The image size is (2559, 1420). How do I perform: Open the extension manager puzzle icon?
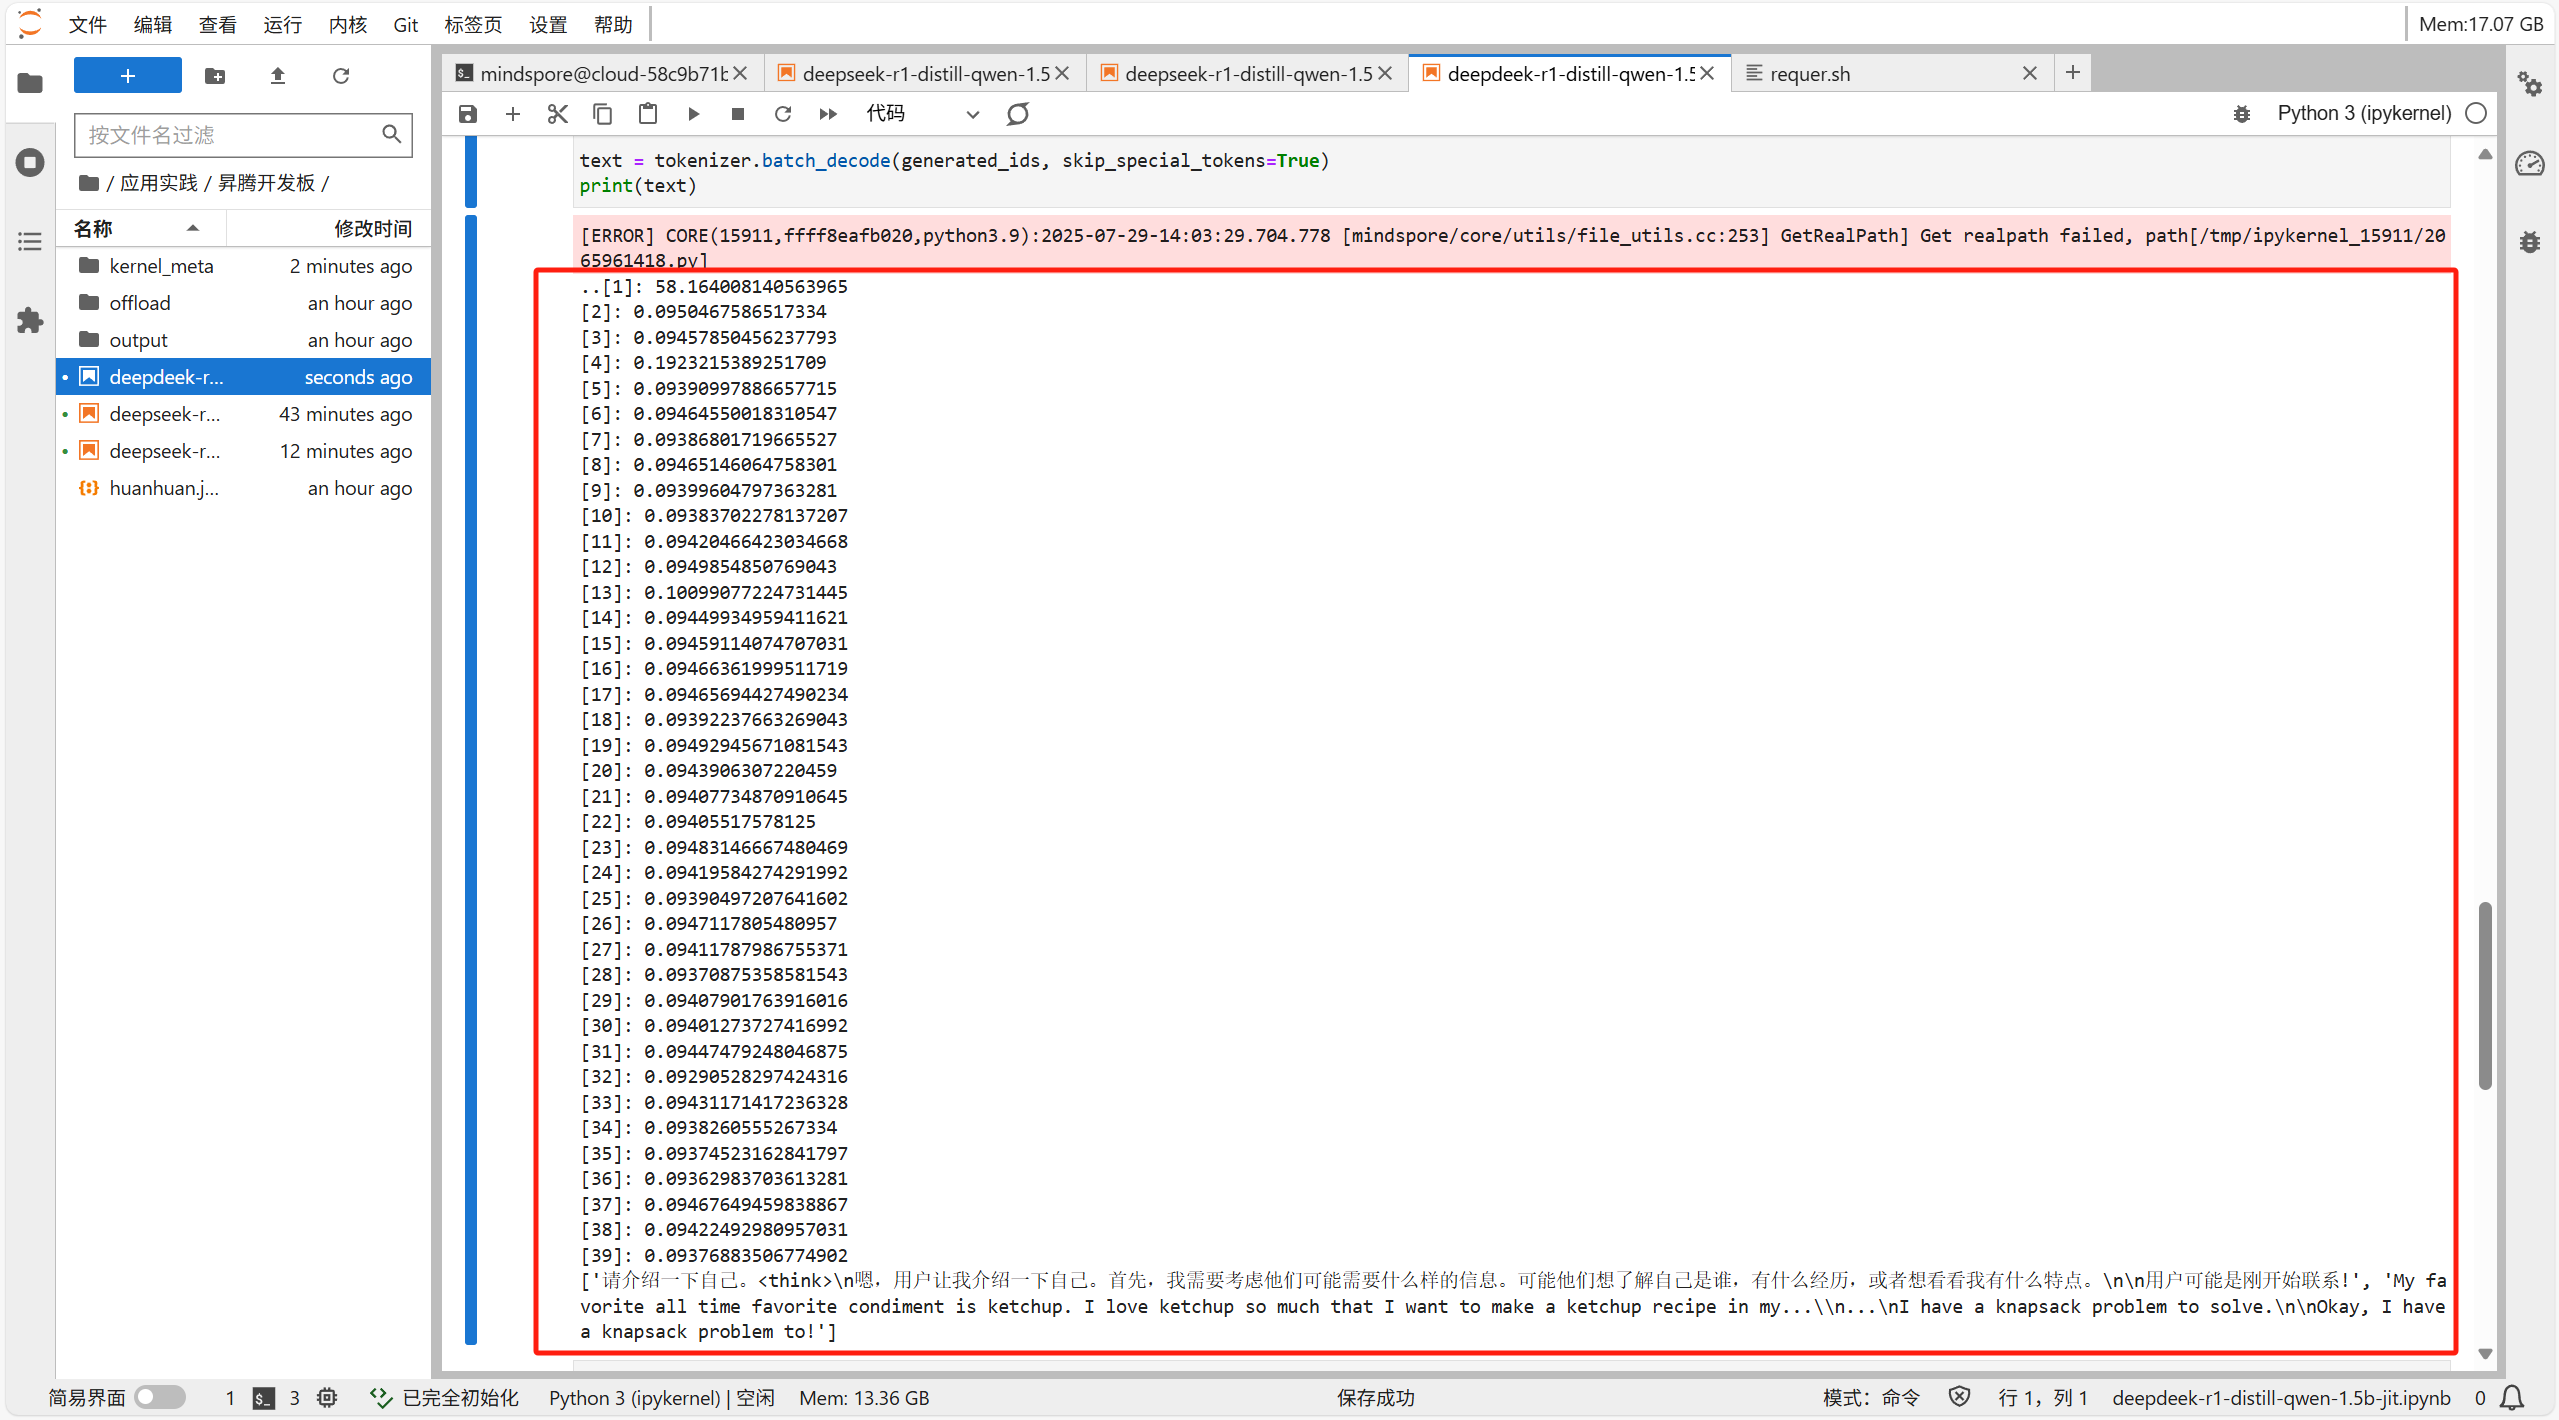pos(30,321)
